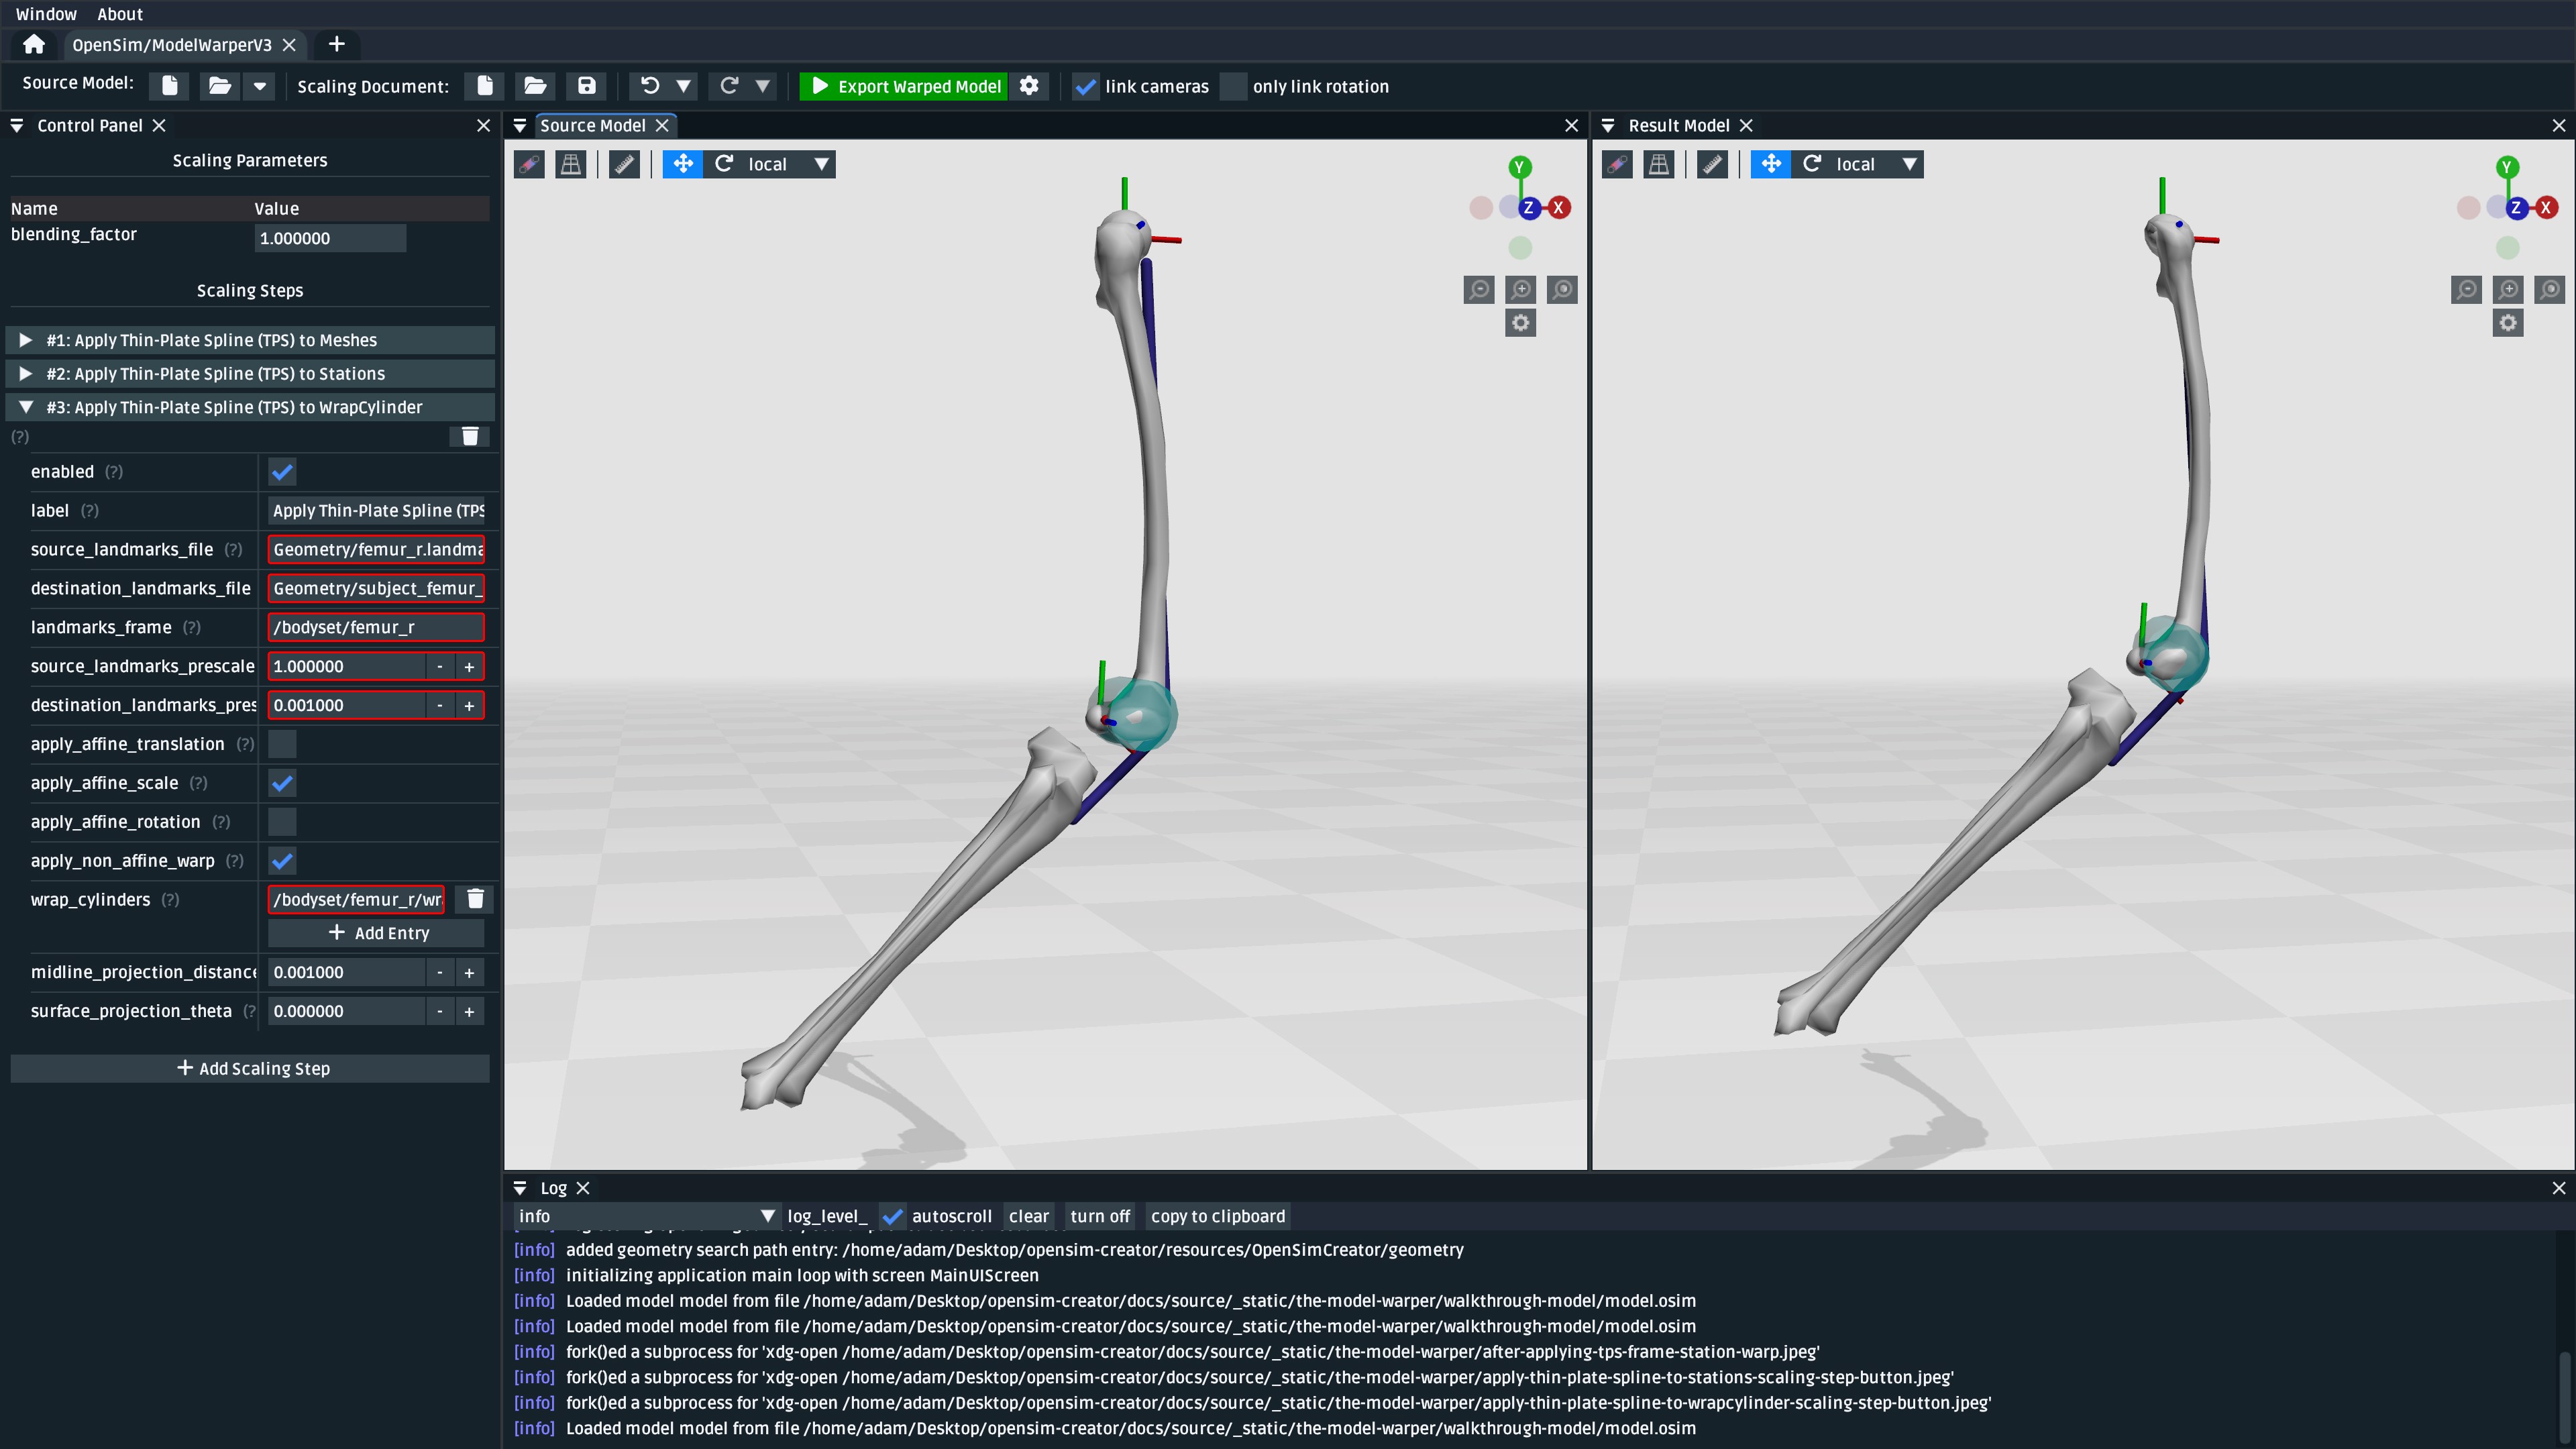
Task: Decrement midline_projection_distance with minus
Action: [x=440, y=972]
